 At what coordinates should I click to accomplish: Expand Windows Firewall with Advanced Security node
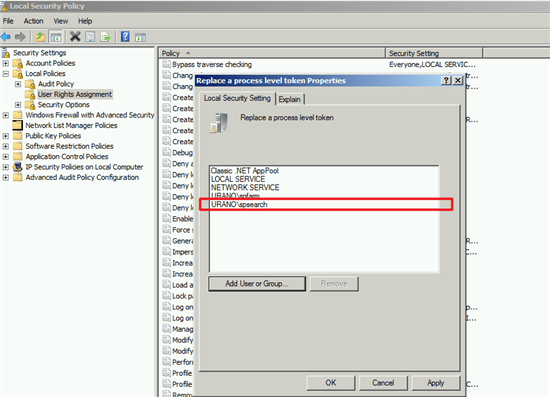point(6,115)
